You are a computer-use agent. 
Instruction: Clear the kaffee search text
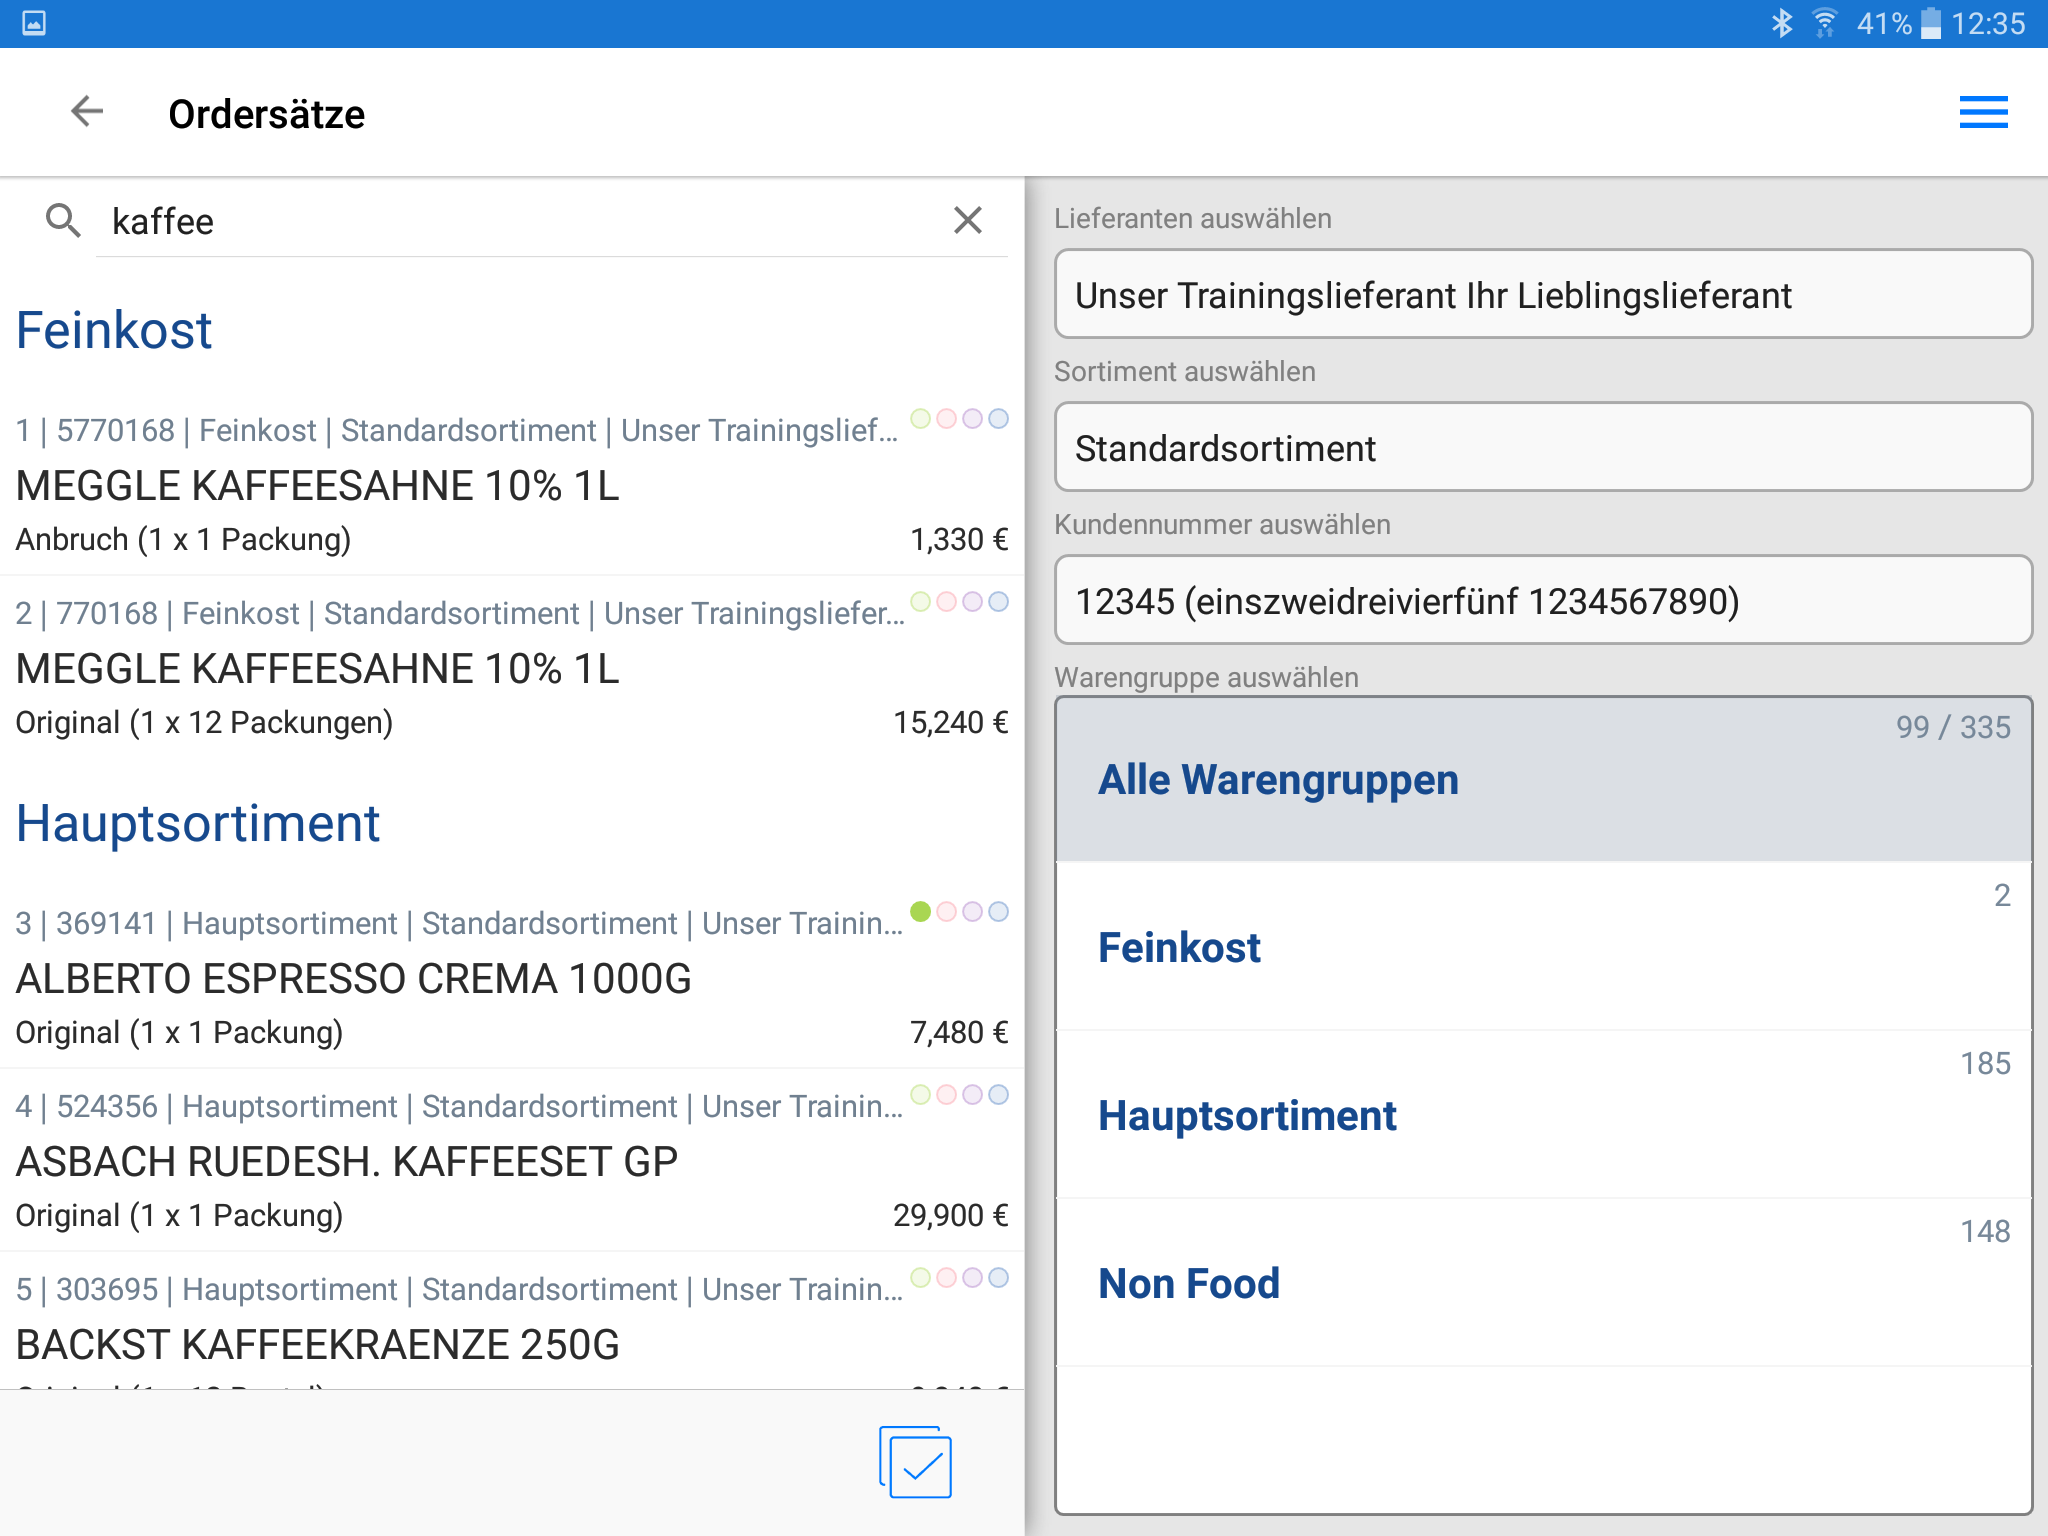coord(967,220)
